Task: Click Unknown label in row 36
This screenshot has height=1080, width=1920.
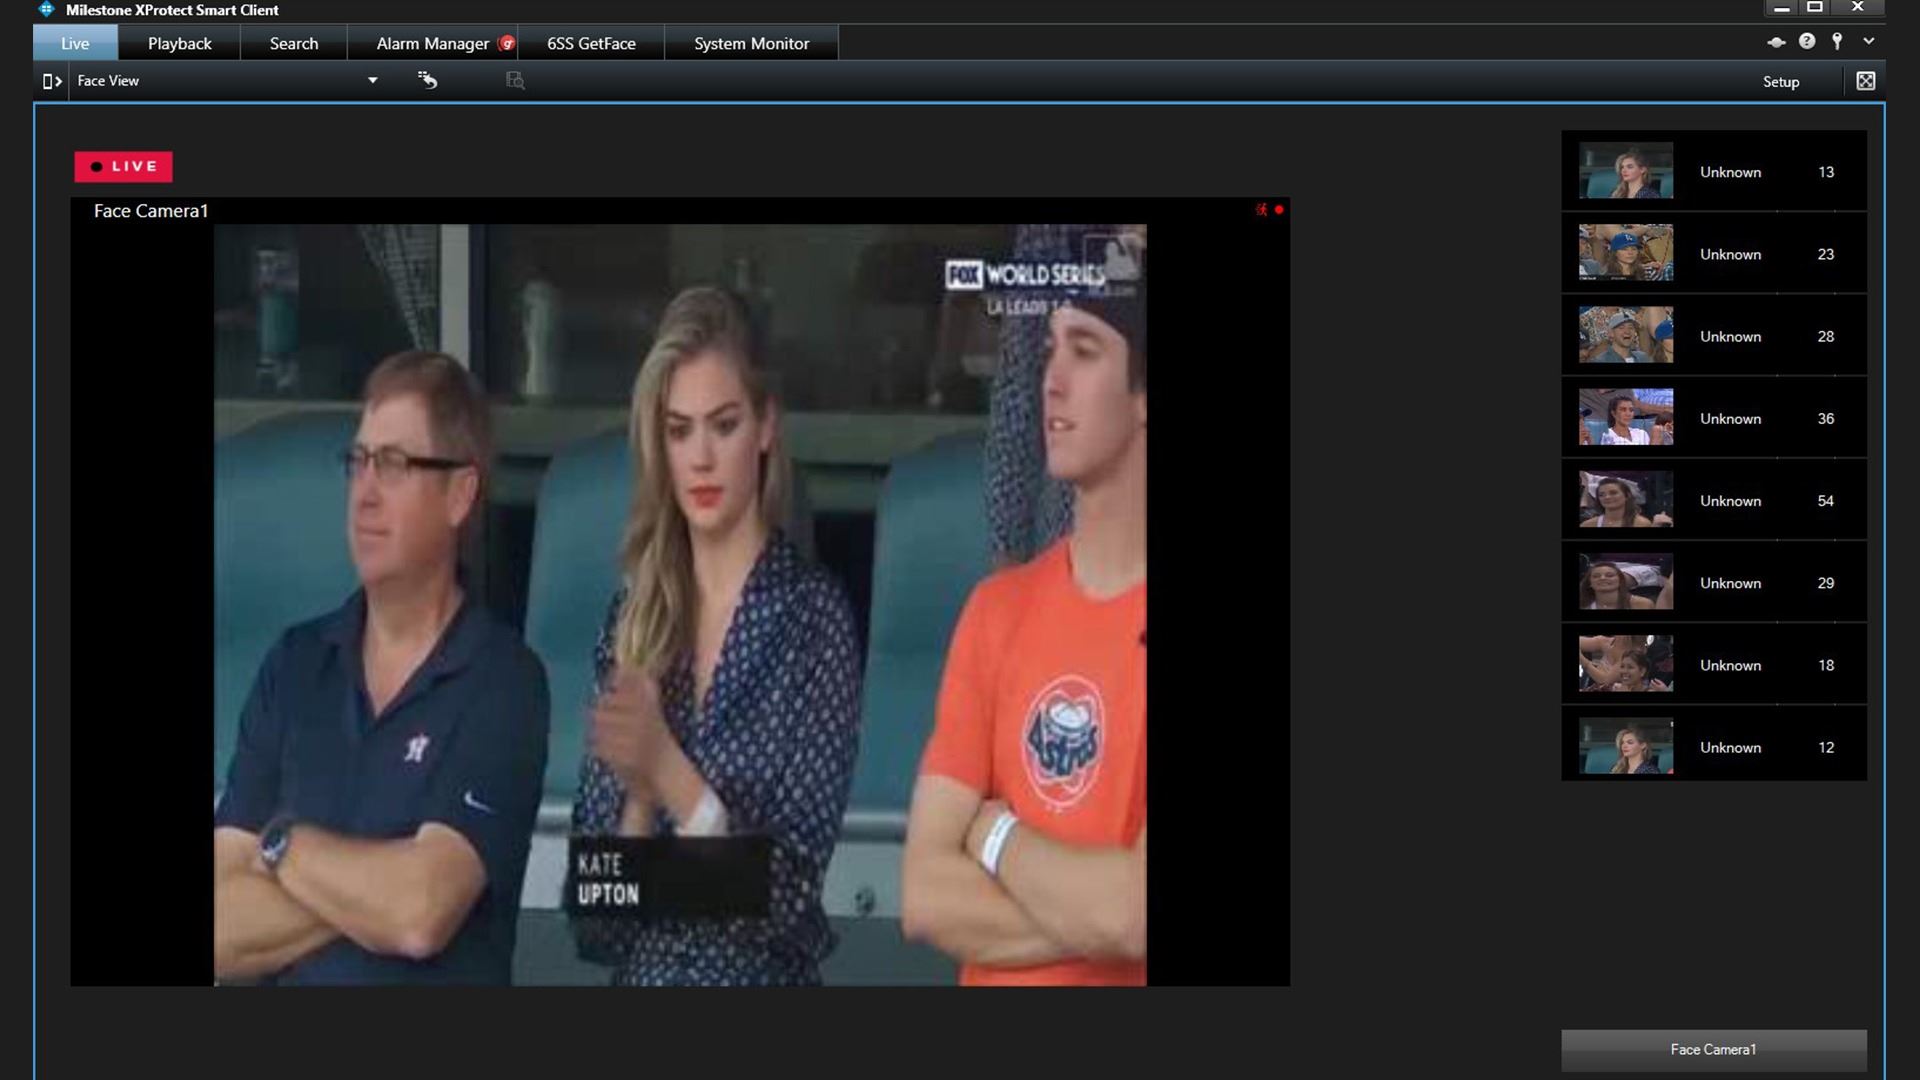Action: pyautogui.click(x=1730, y=418)
